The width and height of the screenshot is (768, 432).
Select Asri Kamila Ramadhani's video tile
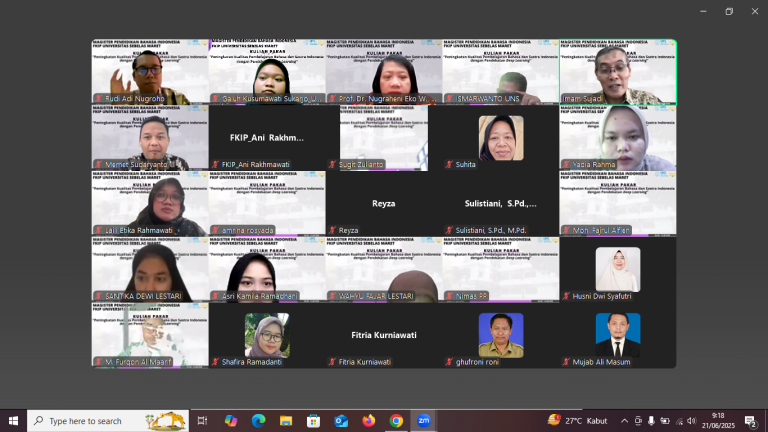[x=267, y=269]
